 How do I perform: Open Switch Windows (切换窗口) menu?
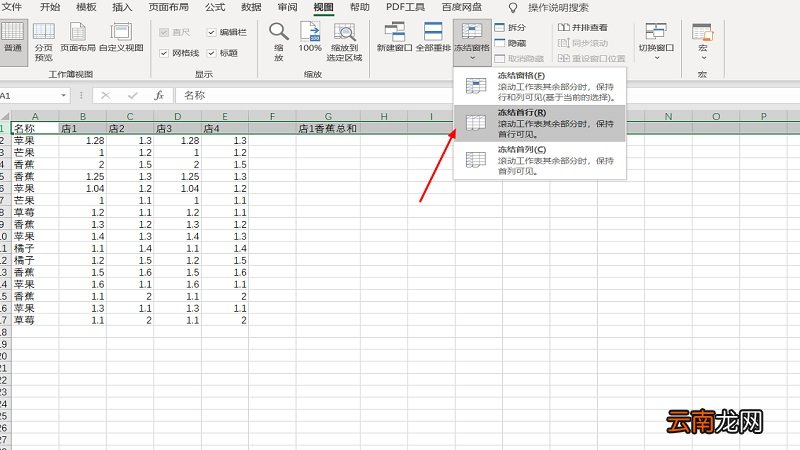point(656,42)
